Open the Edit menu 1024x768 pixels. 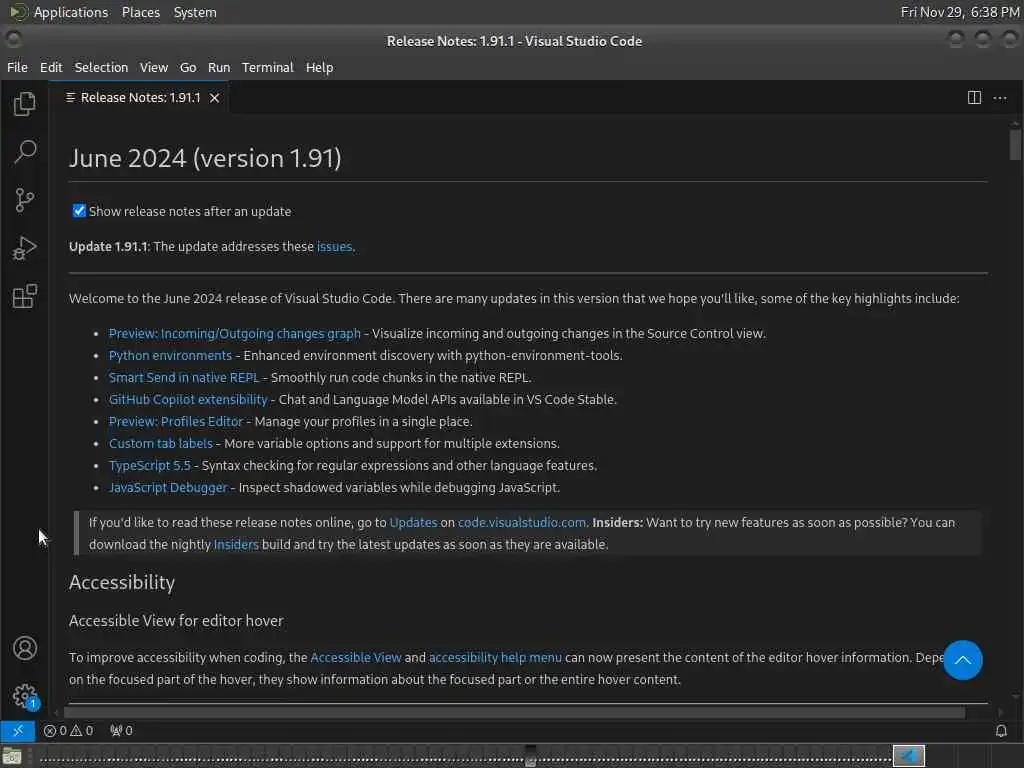point(51,67)
